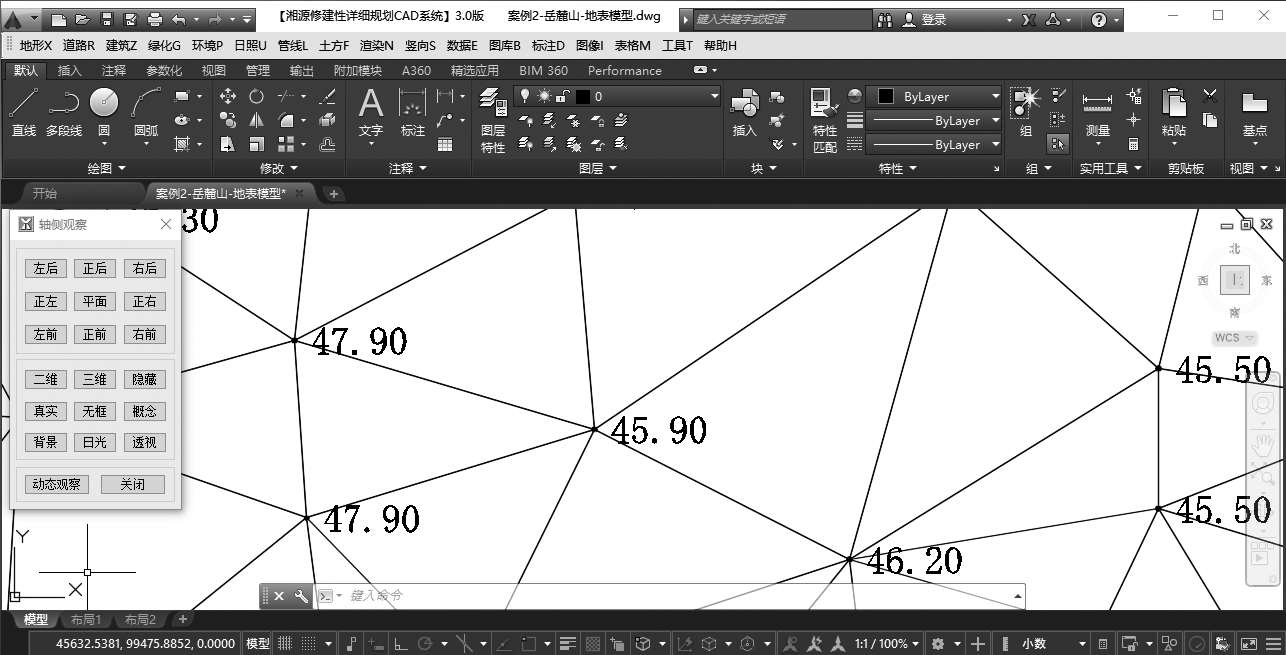Expand the Utilities (实用工具) panel

pos(1111,169)
